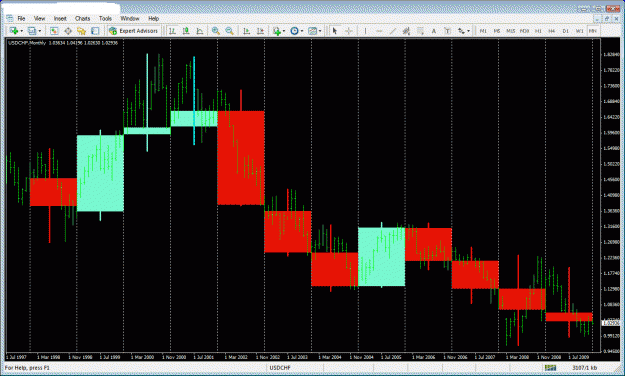This screenshot has height=376, width=625.
Task: Click the chart document icon beside File
Action: point(9,18)
